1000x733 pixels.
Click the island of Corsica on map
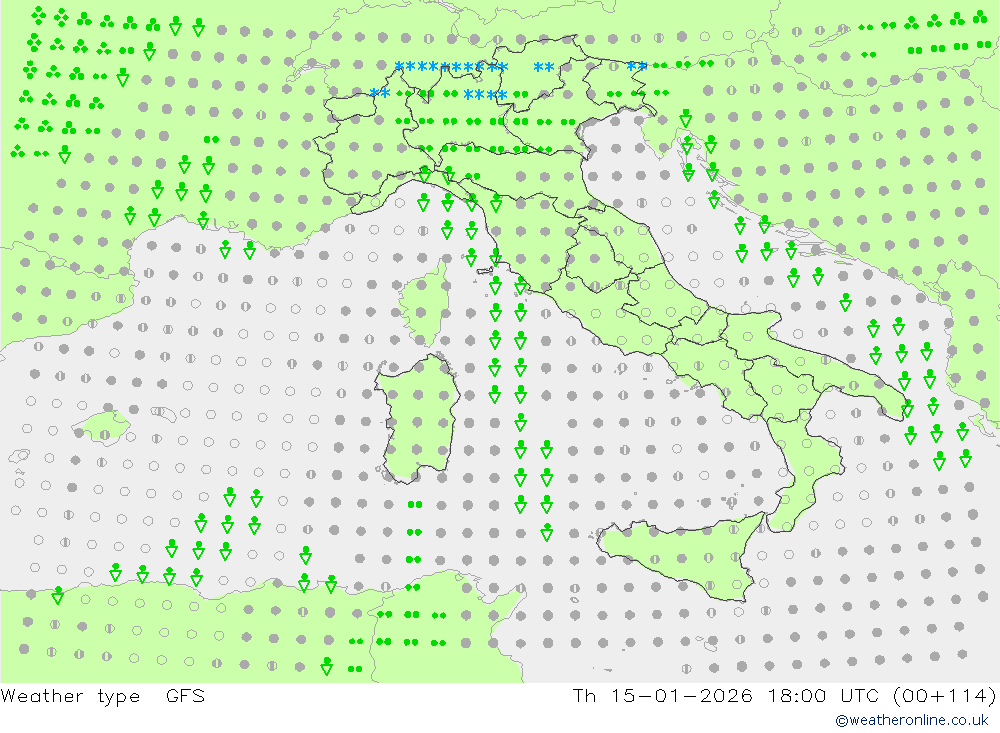[425, 304]
